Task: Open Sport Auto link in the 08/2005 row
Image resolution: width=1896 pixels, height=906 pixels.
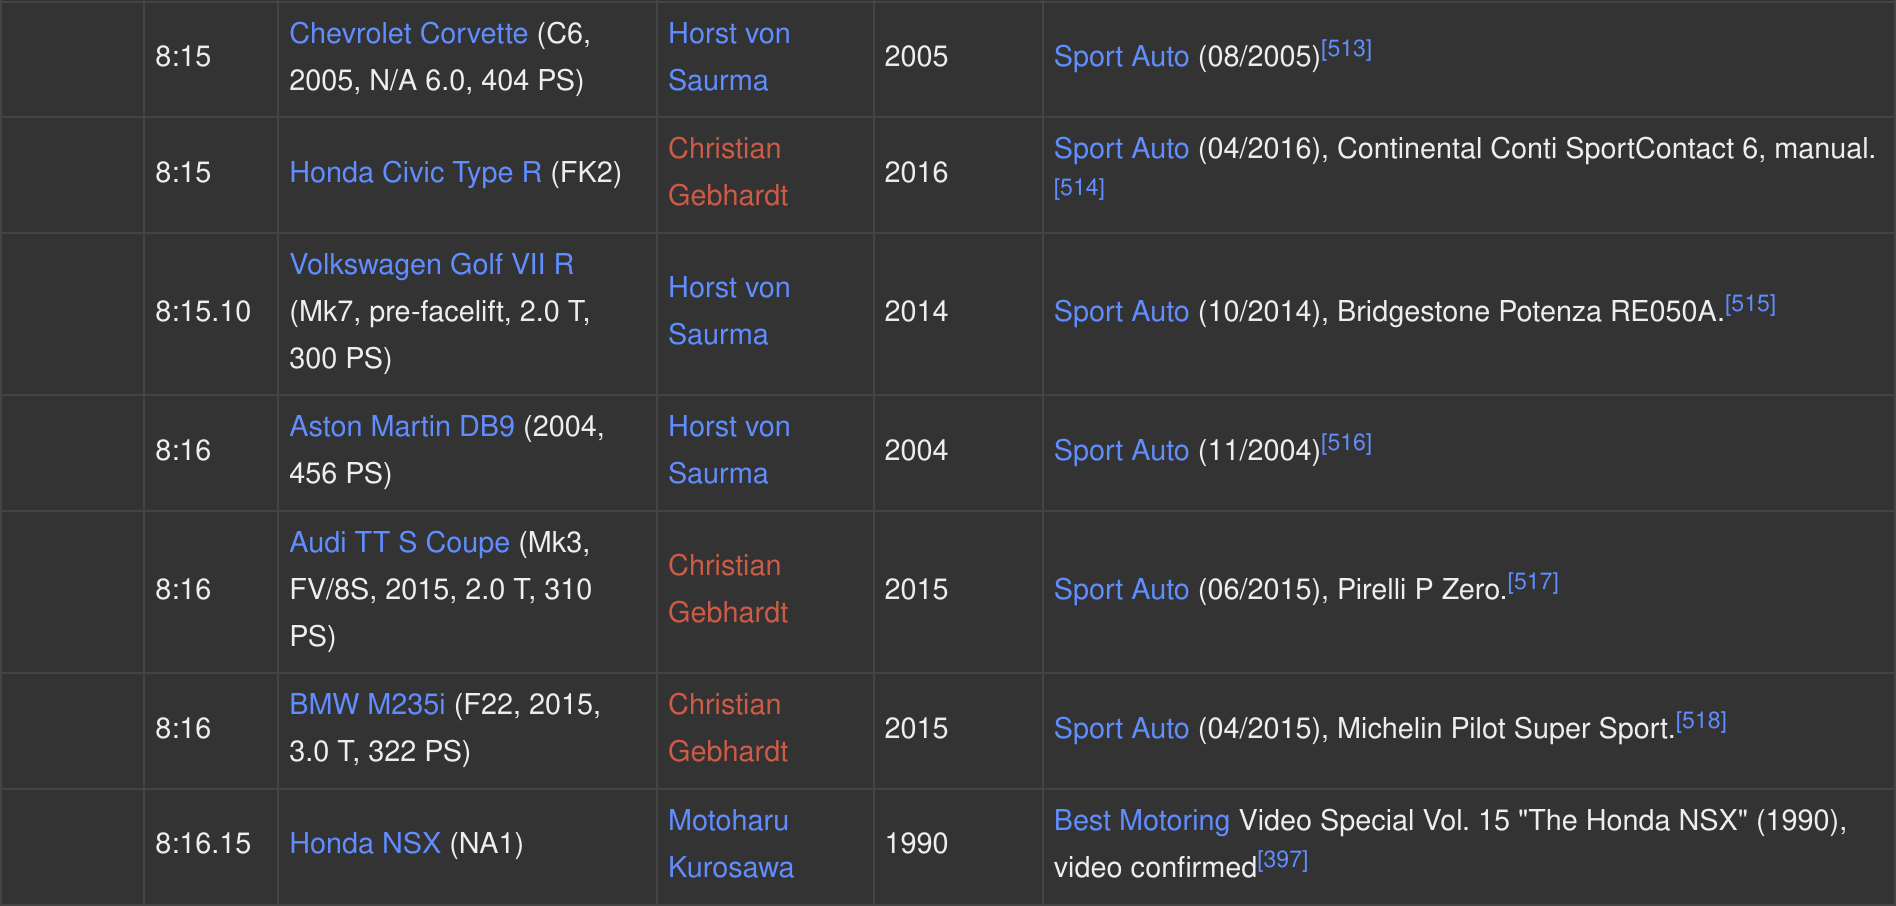Action: click(x=1121, y=56)
